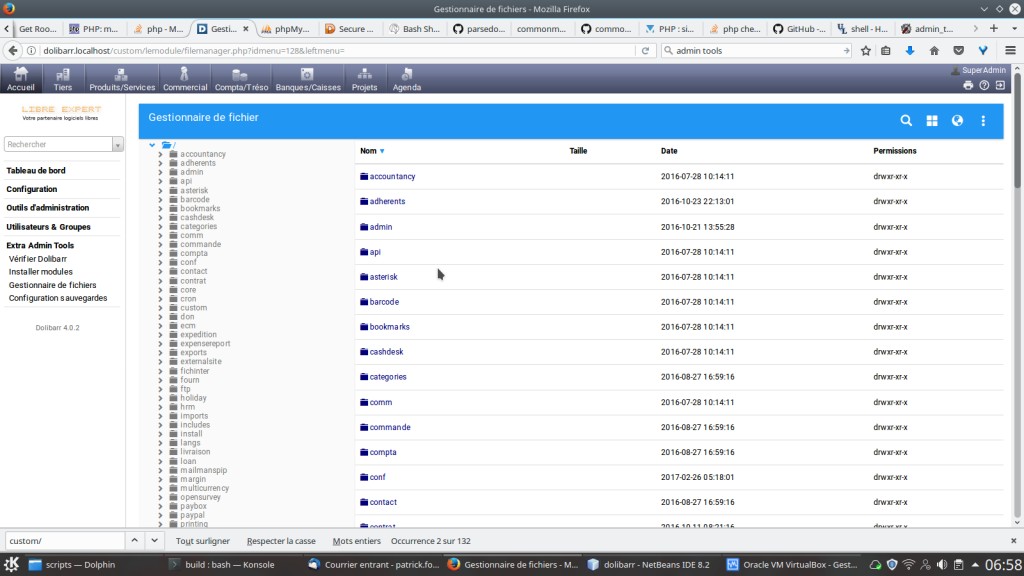Image resolution: width=1024 pixels, height=576 pixels.
Task: Click the Pocket icon in Firefox toolbar
Action: pyautogui.click(x=959, y=50)
